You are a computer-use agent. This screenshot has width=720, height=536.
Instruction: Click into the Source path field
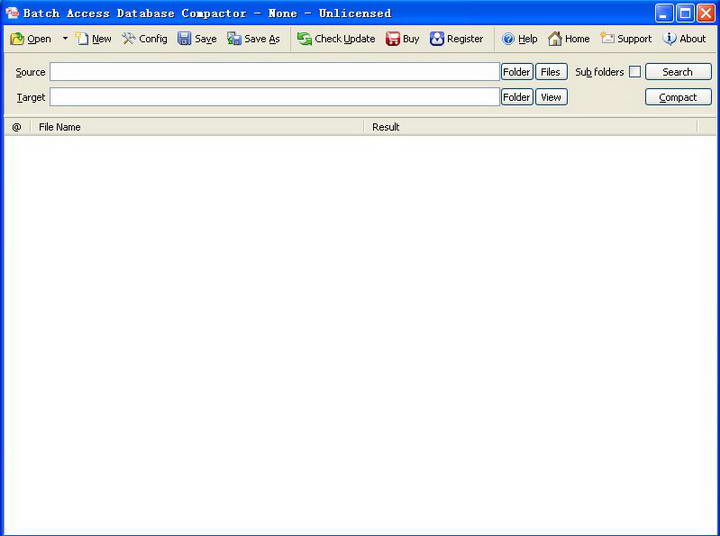pyautogui.click(x=275, y=72)
